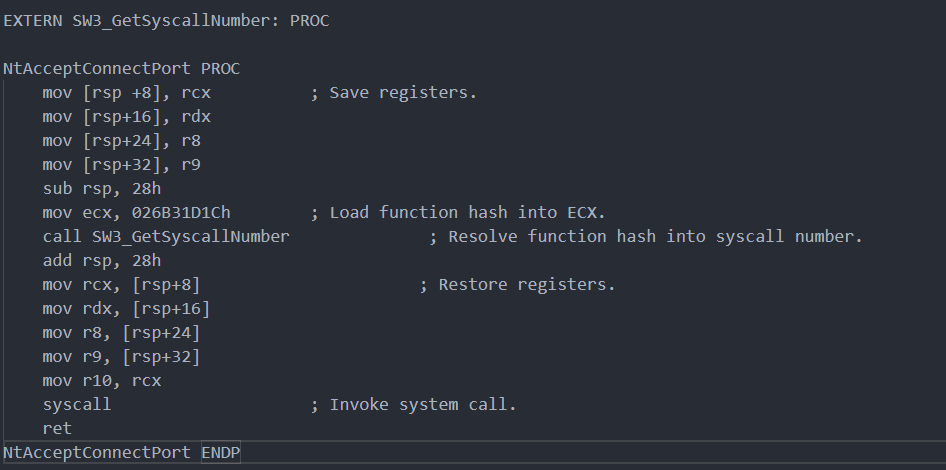
Task: Click the mov [rsp+32], r9 instruction
Action: (122, 165)
